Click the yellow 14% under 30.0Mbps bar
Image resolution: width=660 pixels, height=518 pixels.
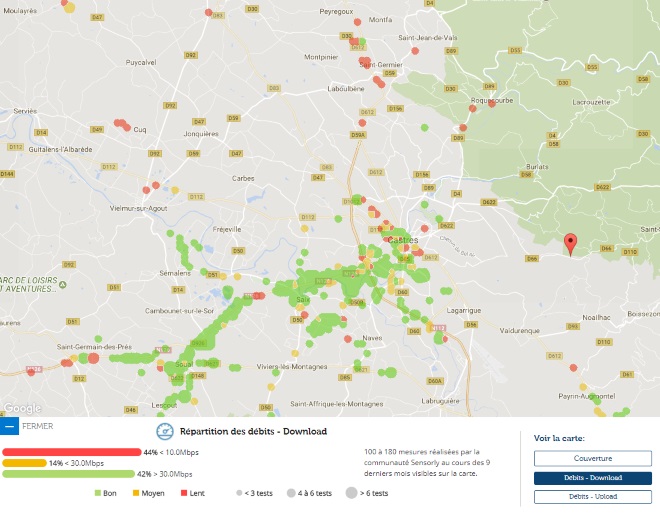(24, 463)
